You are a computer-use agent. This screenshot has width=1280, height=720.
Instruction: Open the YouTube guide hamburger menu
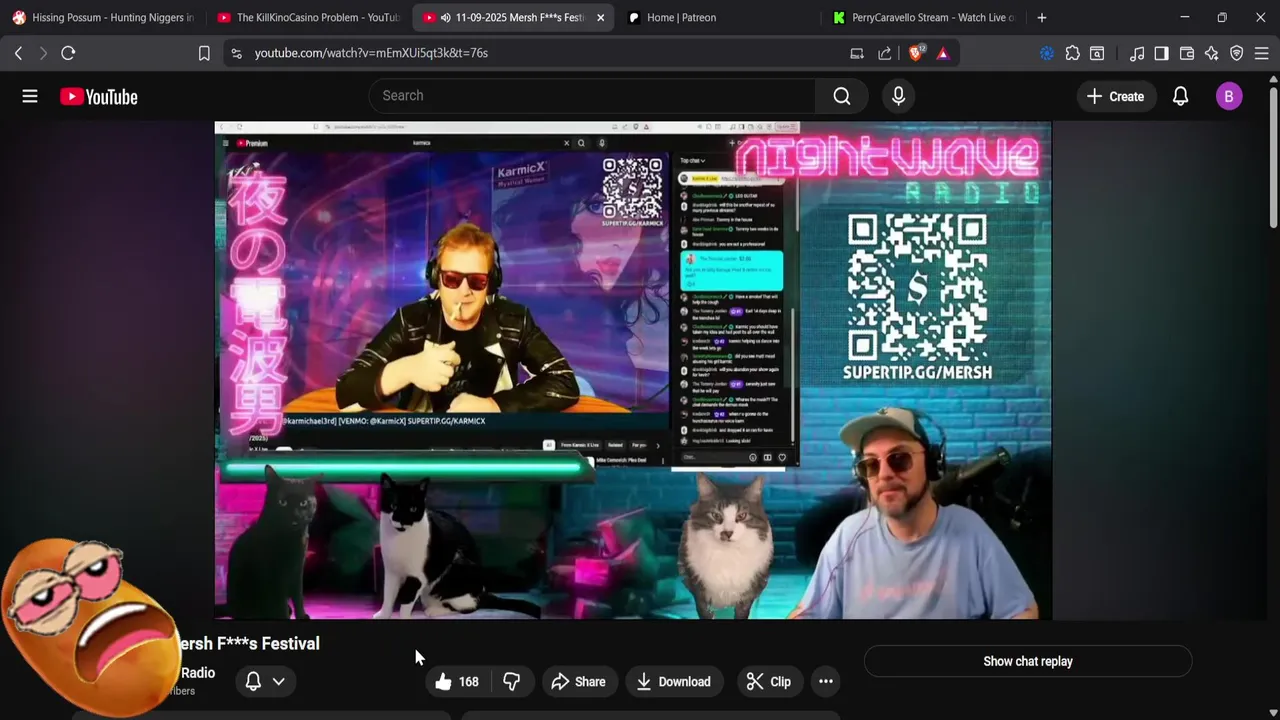point(30,96)
